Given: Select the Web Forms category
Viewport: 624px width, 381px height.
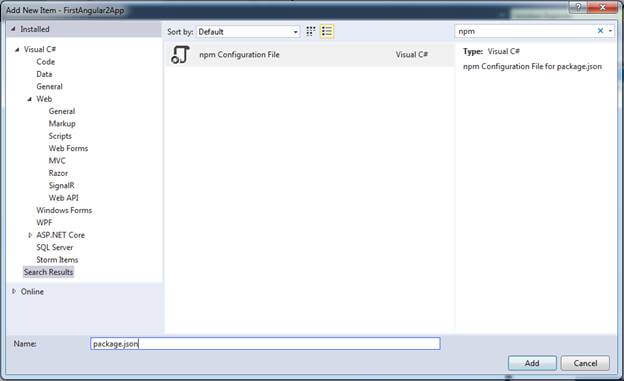Looking at the screenshot, I should point(68,148).
